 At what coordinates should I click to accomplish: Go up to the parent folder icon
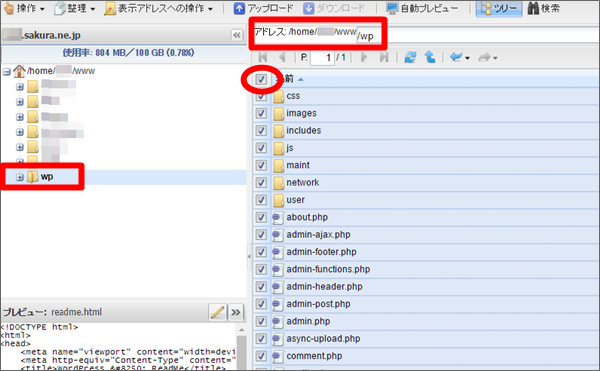coord(430,57)
